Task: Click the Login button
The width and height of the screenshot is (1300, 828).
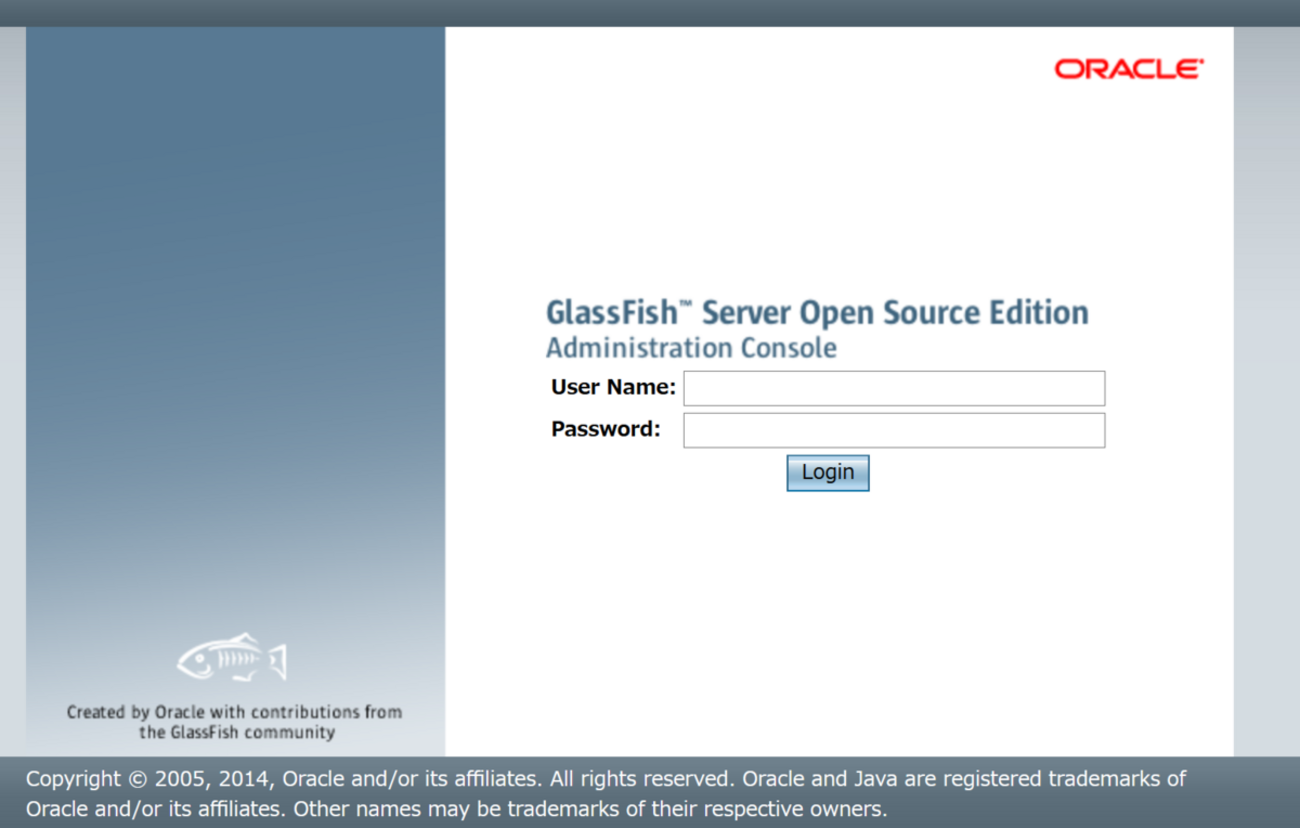Action: pos(828,473)
